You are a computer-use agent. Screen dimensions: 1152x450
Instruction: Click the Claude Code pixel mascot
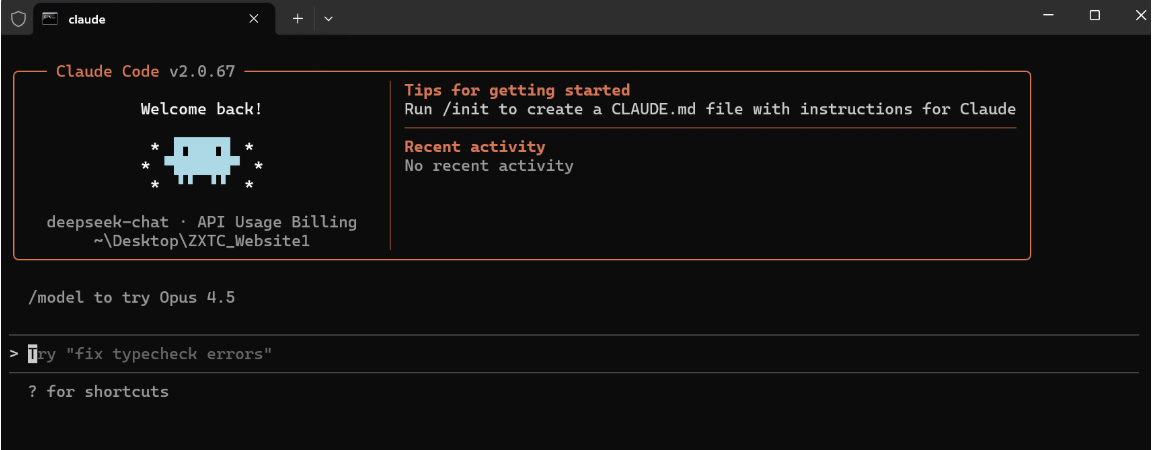tap(202, 160)
